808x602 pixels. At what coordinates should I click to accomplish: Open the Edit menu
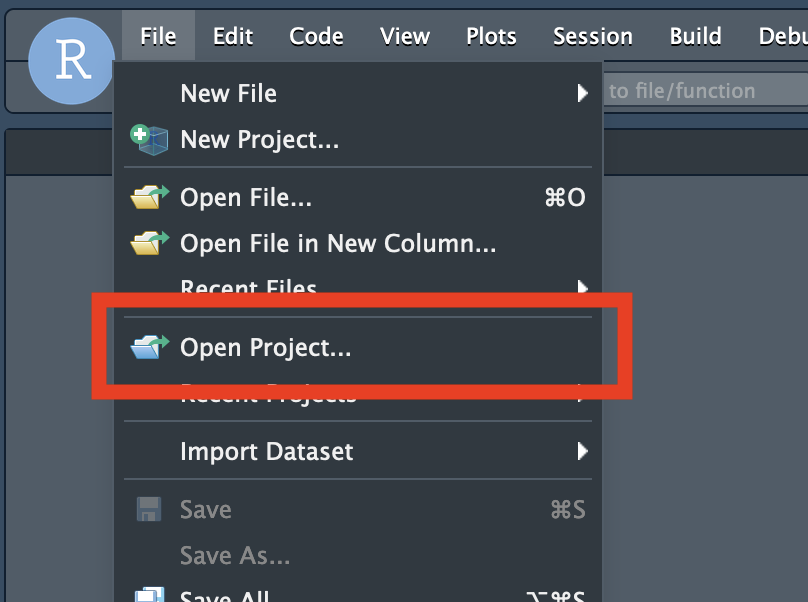tap(232, 37)
